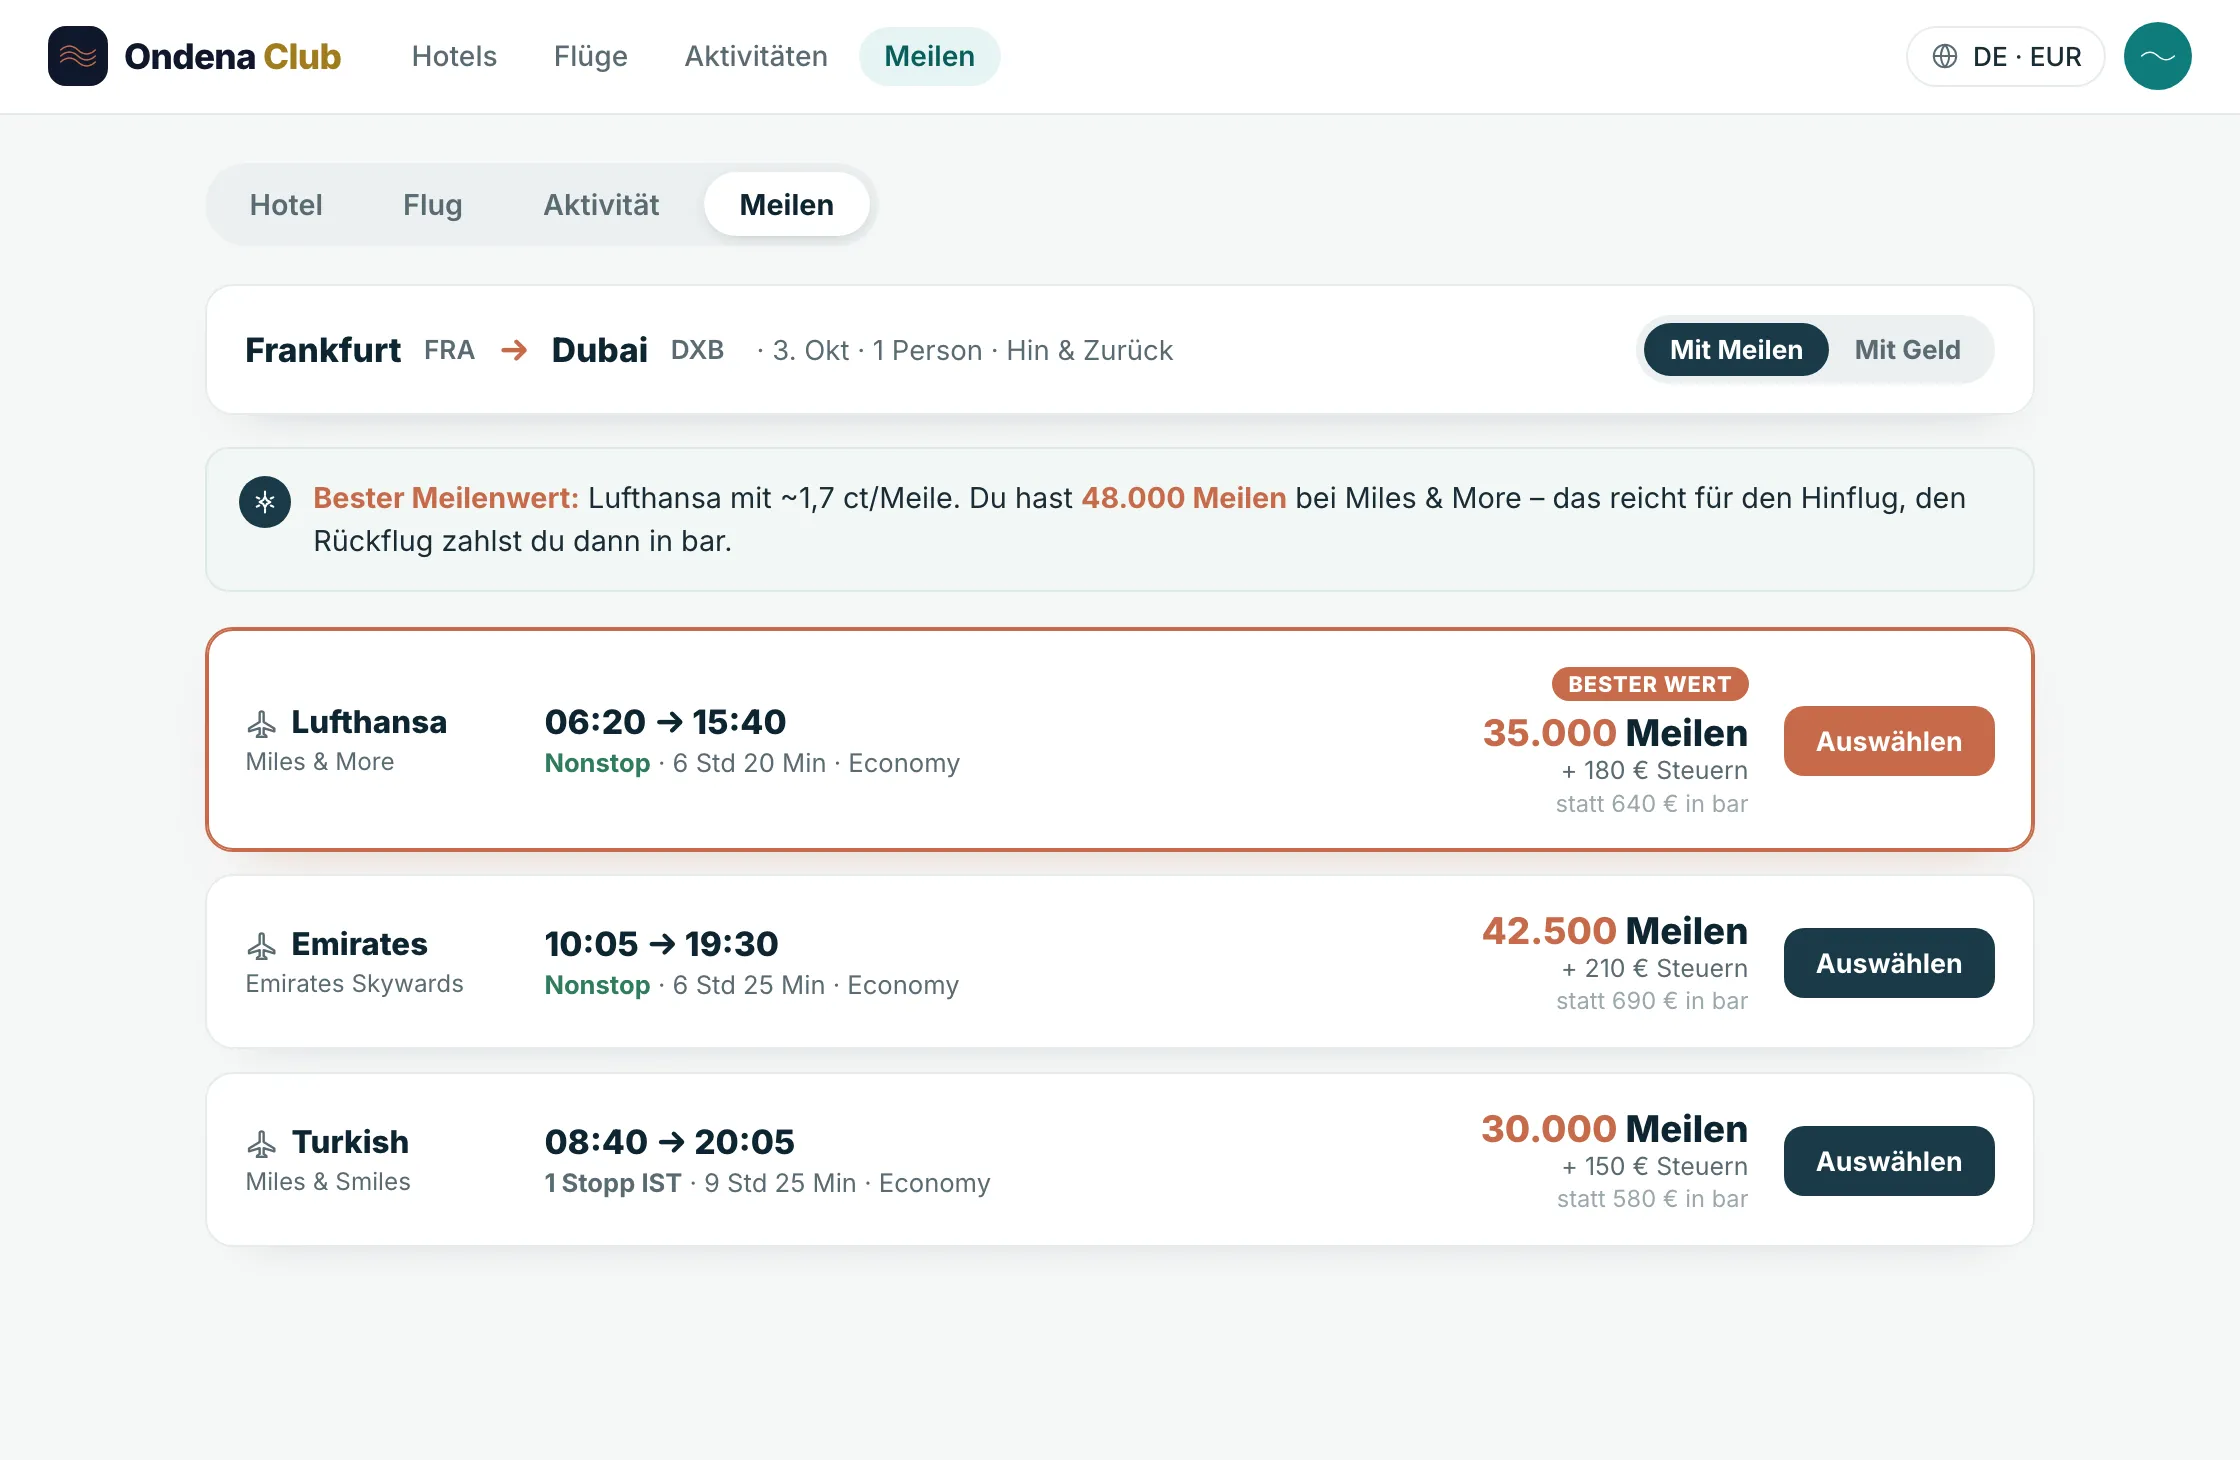The height and width of the screenshot is (1460, 2240).
Task: Open the teal profile avatar menu
Action: pyautogui.click(x=2157, y=56)
